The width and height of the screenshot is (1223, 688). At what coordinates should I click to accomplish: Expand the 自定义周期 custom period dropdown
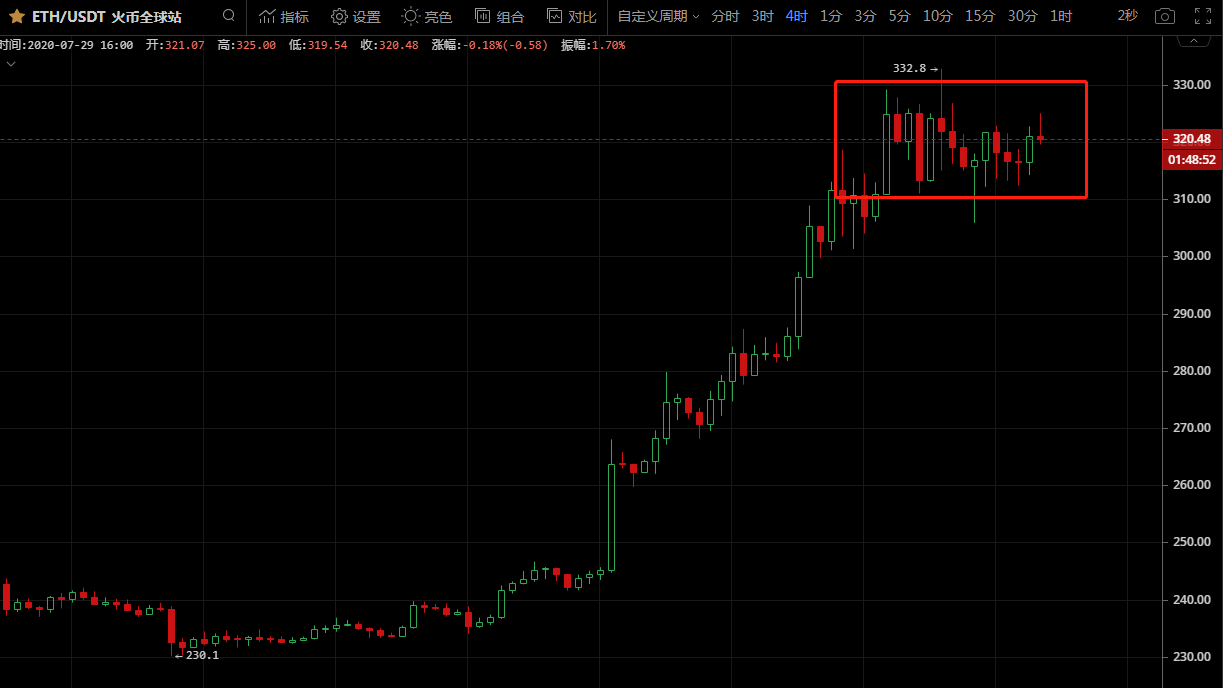click(x=658, y=17)
